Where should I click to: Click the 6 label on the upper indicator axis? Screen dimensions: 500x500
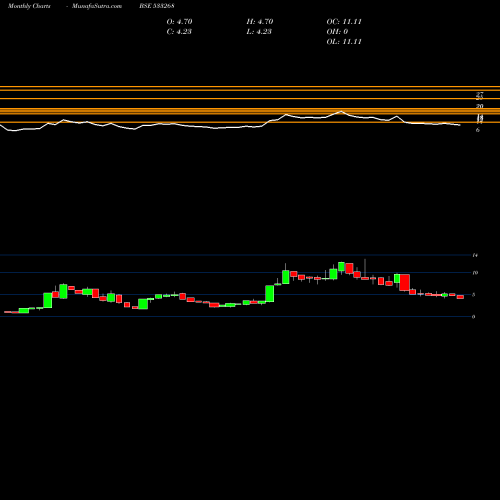[478, 130]
